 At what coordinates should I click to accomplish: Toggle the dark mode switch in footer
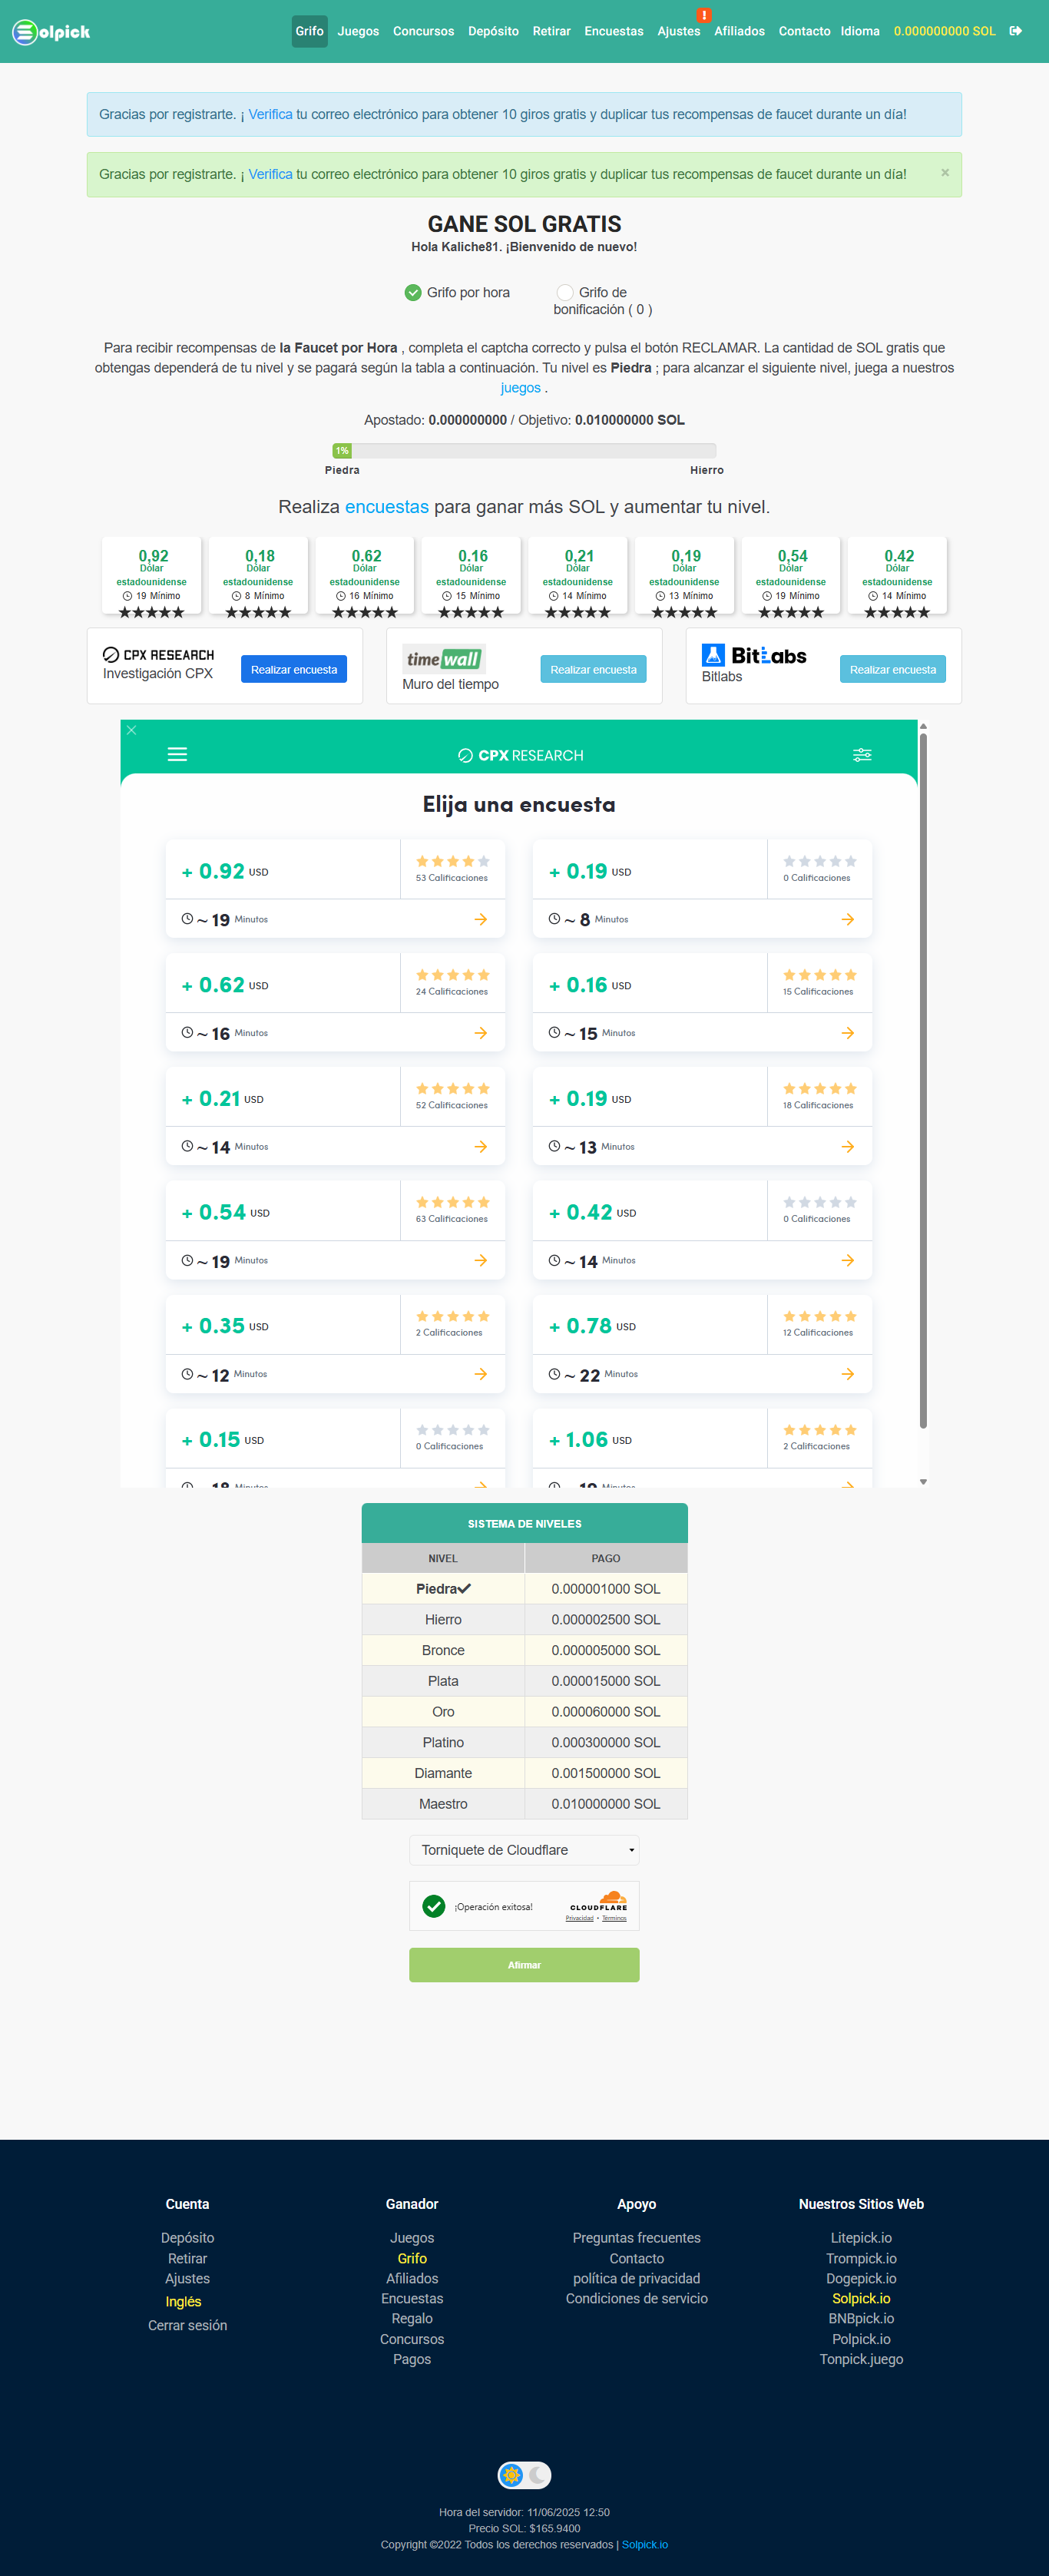(524, 2474)
